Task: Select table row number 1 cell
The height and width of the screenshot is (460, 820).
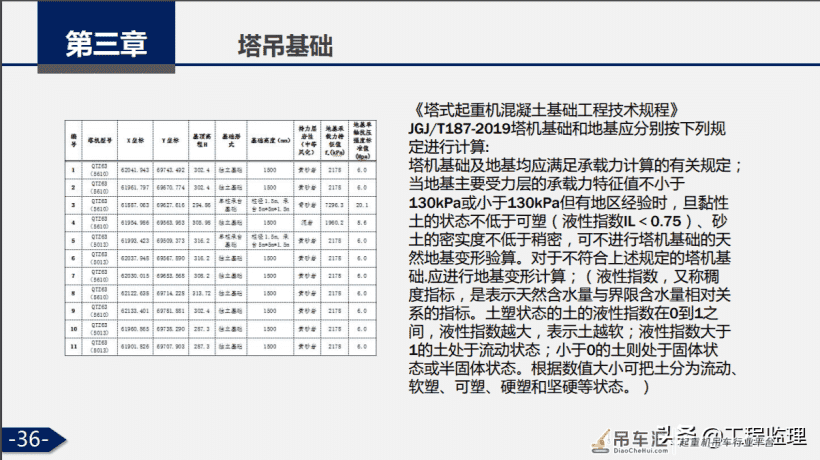Action: point(73,170)
